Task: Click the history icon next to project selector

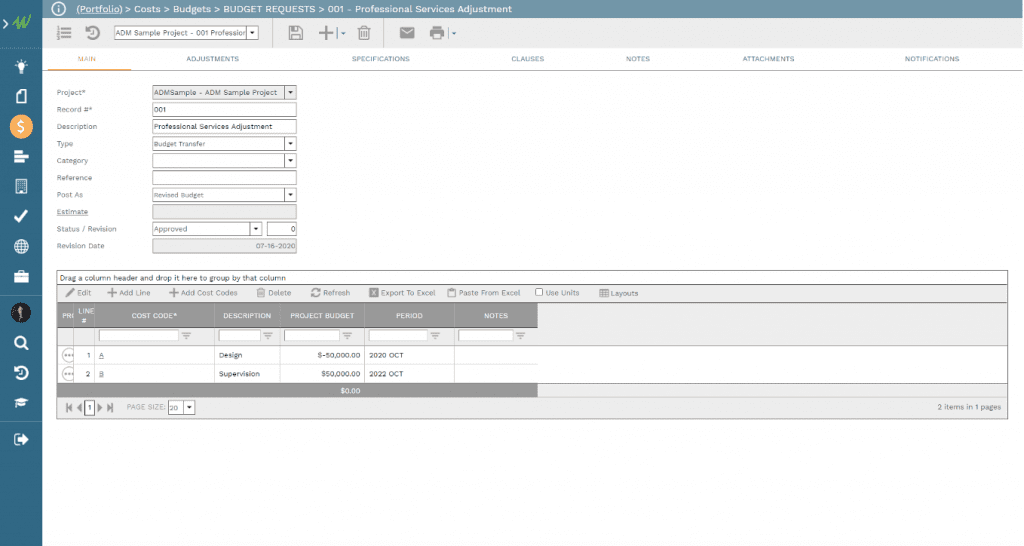Action: tap(92, 33)
